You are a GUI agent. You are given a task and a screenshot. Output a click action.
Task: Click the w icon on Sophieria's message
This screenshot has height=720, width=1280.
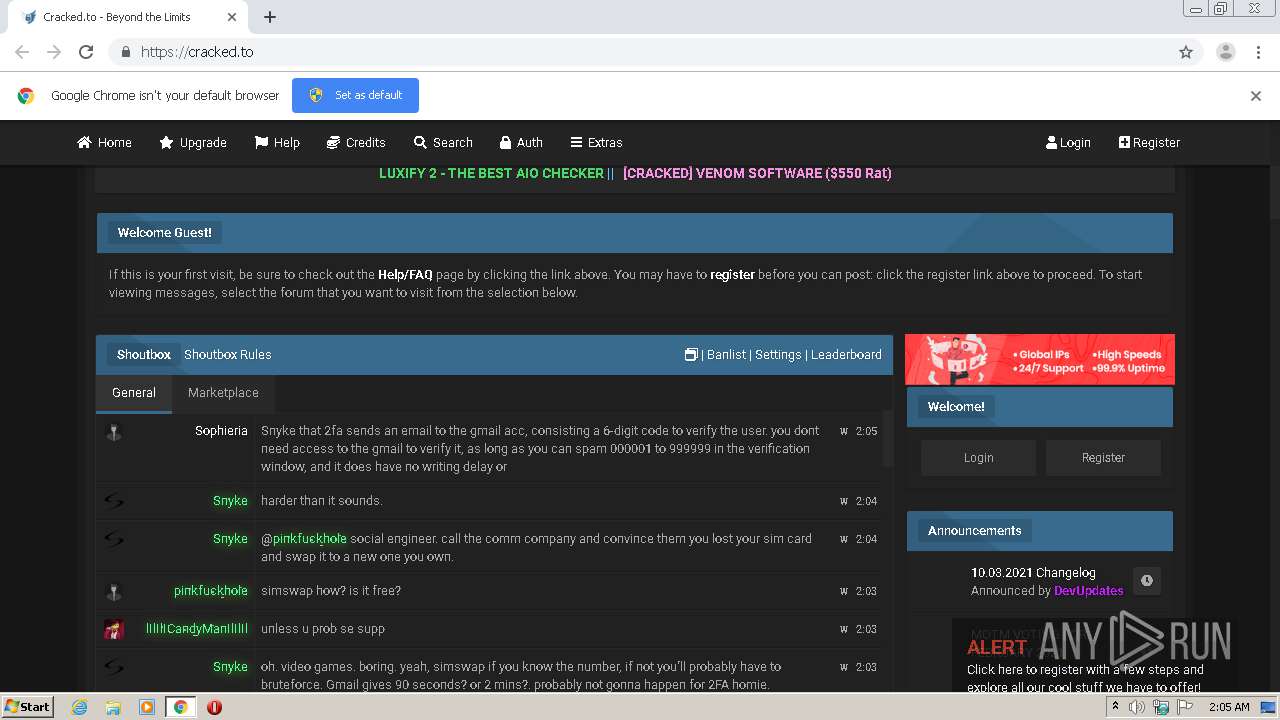[844, 431]
